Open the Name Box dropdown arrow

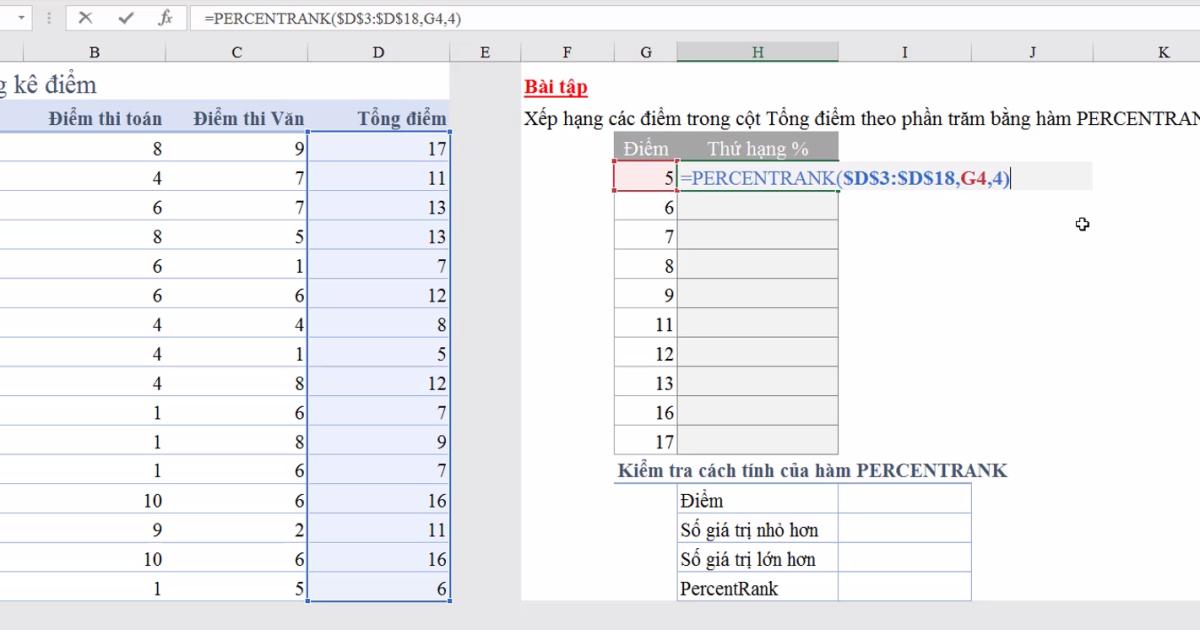[22, 16]
